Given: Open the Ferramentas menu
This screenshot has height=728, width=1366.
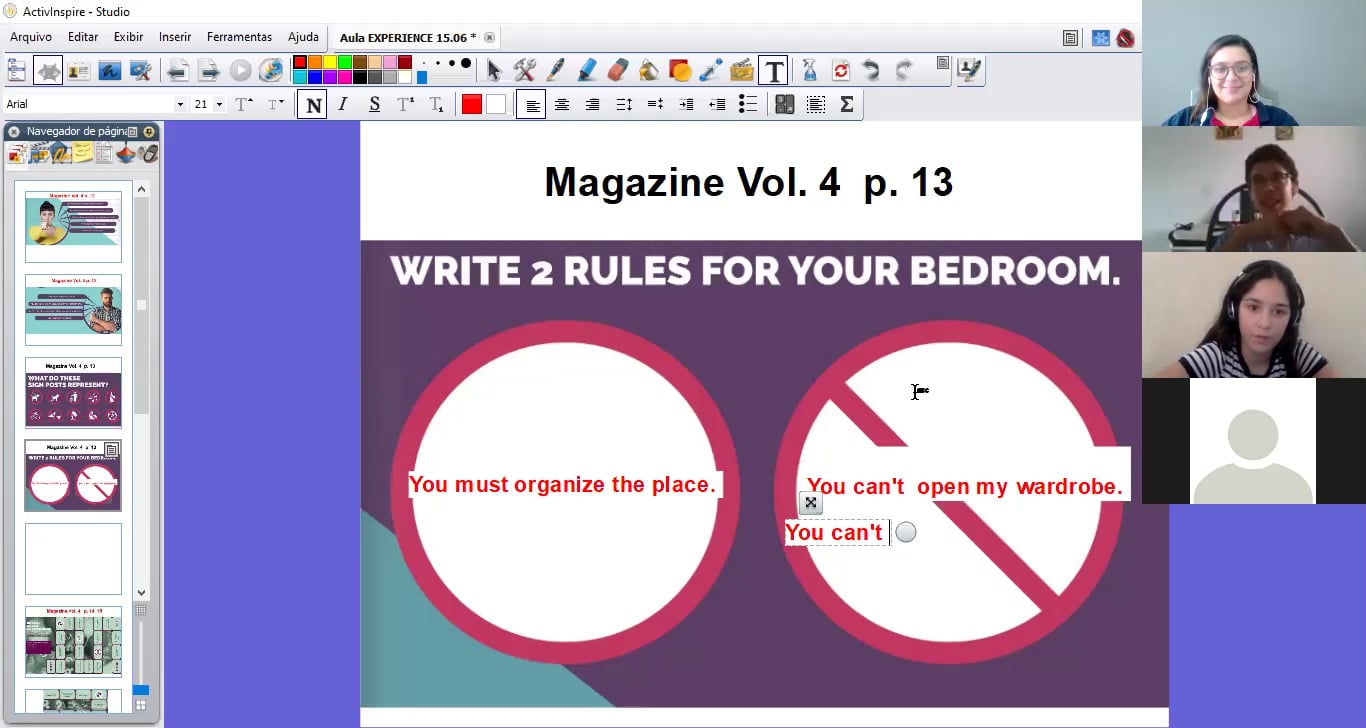Looking at the screenshot, I should (x=239, y=37).
